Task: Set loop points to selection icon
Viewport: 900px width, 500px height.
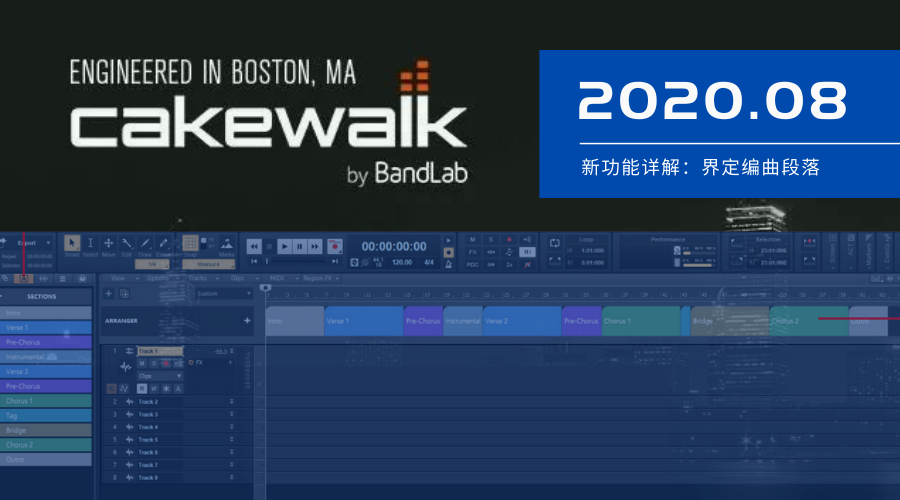Action: point(554,261)
